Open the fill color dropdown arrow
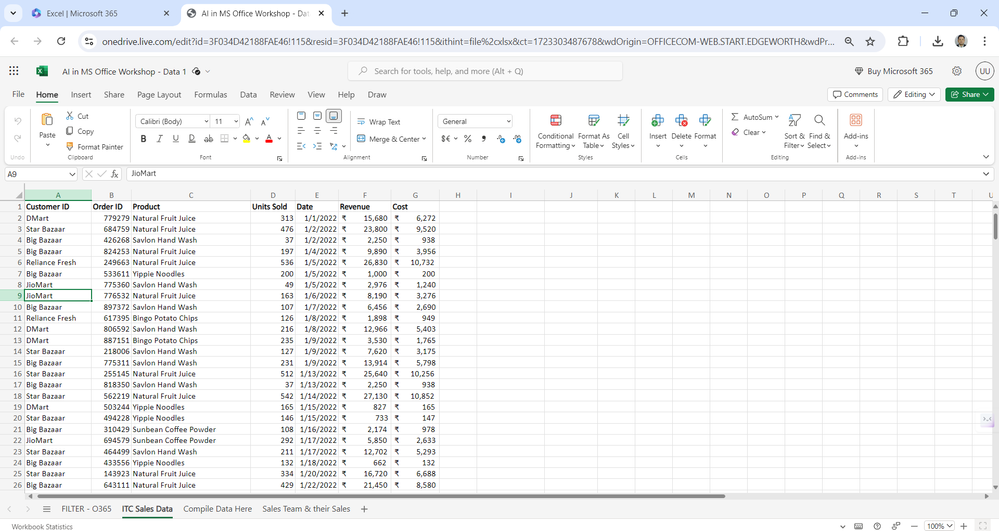The width and height of the screenshot is (999, 531). [257, 138]
